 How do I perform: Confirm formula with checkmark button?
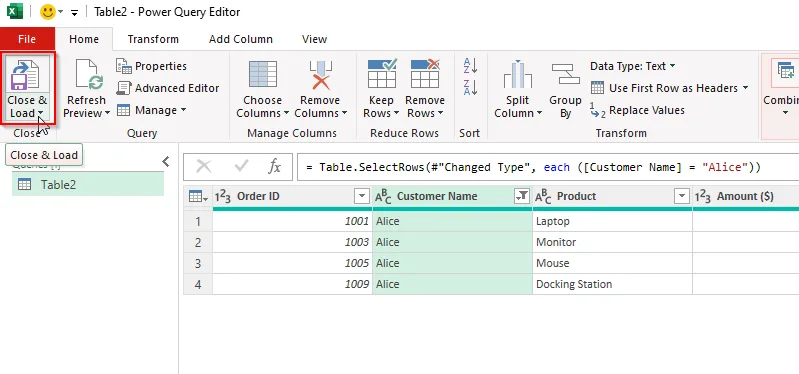[242, 166]
